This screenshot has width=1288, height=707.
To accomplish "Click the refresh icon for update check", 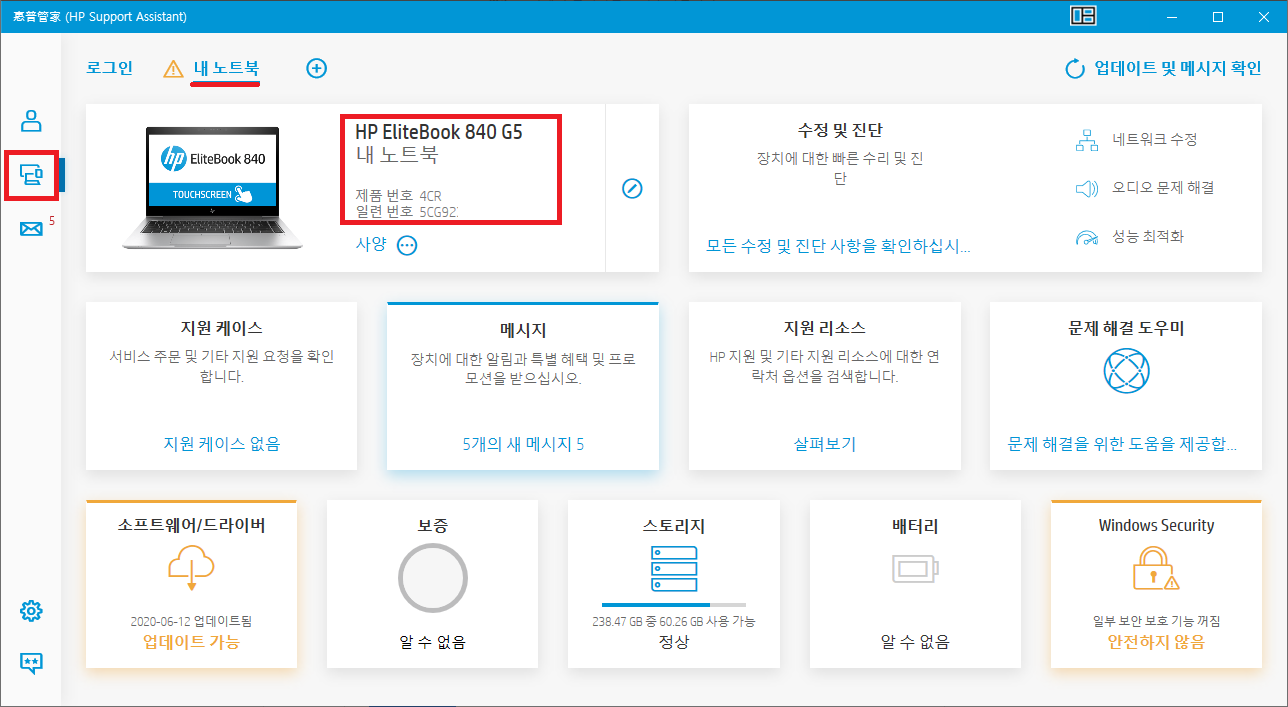I will point(1075,68).
